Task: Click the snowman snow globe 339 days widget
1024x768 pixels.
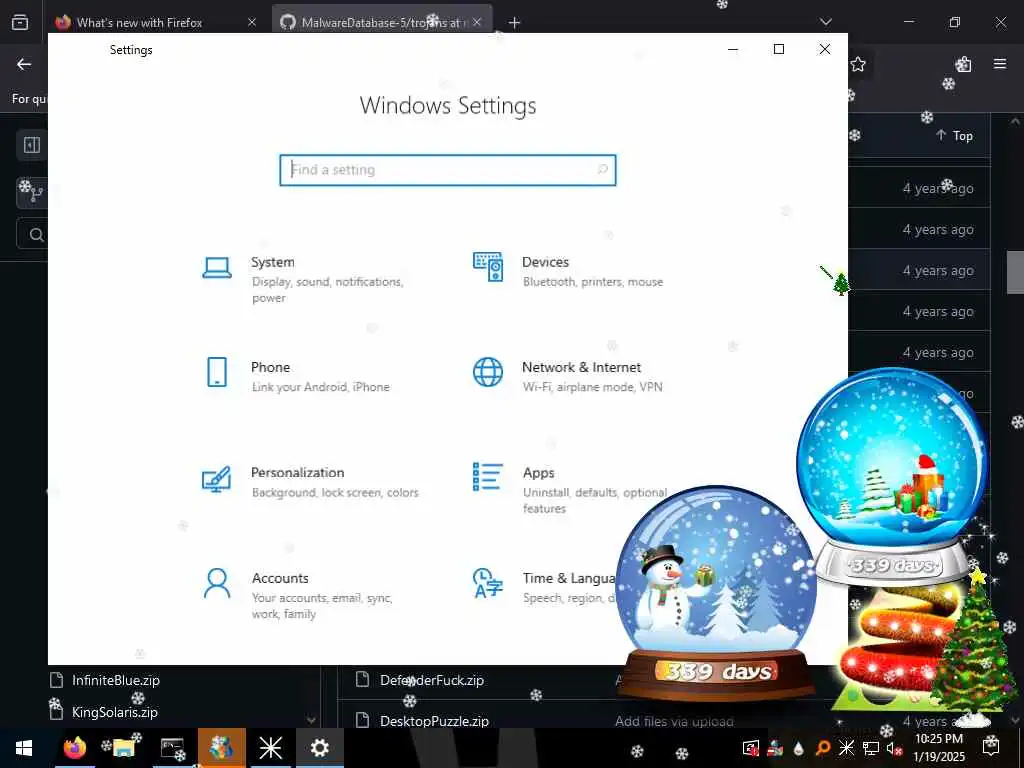Action: tap(716, 591)
